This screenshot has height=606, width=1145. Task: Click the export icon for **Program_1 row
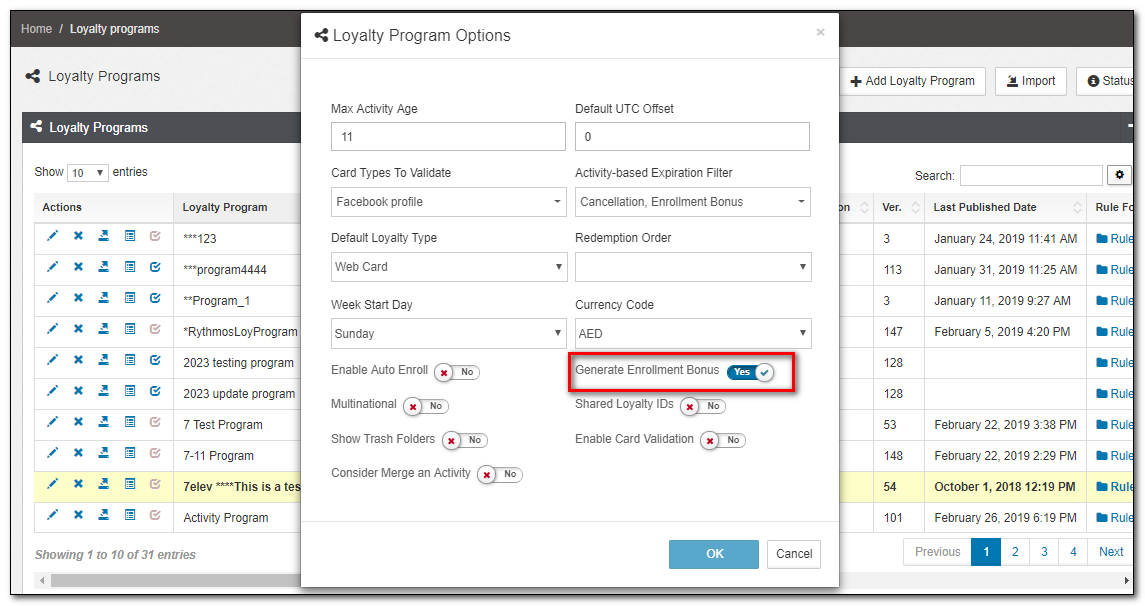104,300
